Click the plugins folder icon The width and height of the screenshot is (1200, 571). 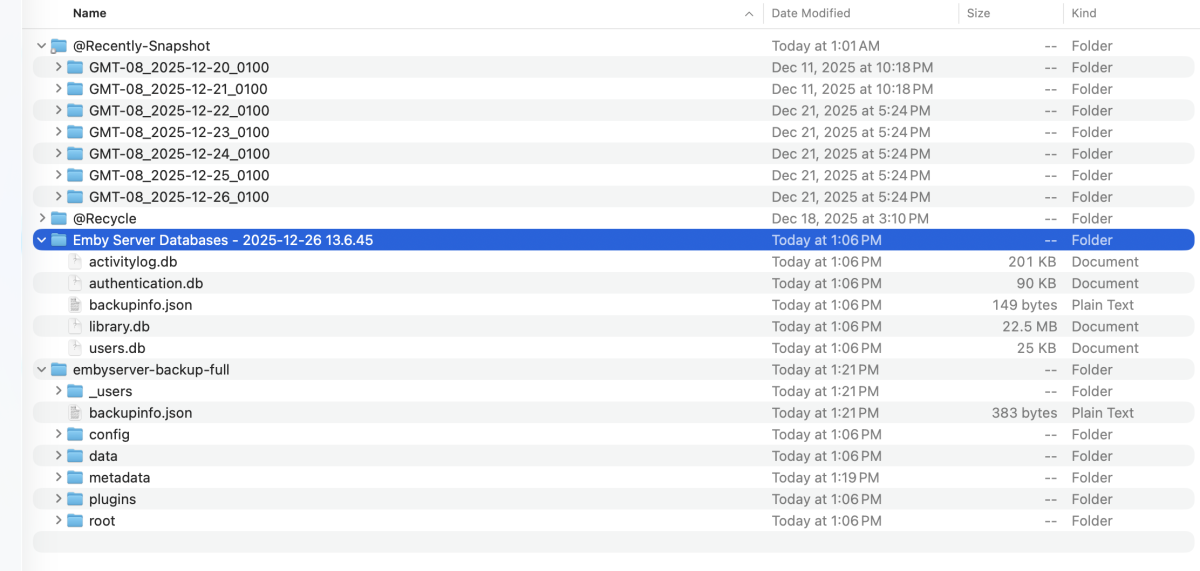point(75,499)
